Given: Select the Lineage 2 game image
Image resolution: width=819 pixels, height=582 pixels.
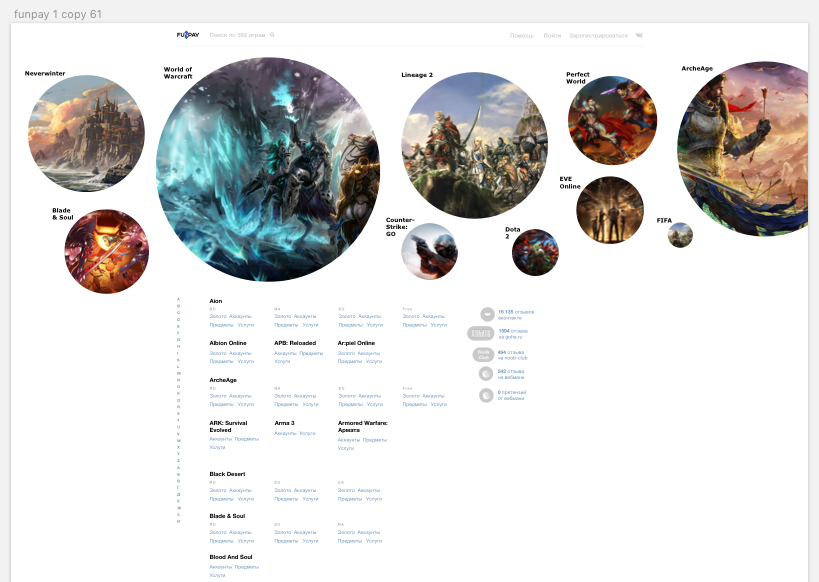Looking at the screenshot, I should click(474, 145).
